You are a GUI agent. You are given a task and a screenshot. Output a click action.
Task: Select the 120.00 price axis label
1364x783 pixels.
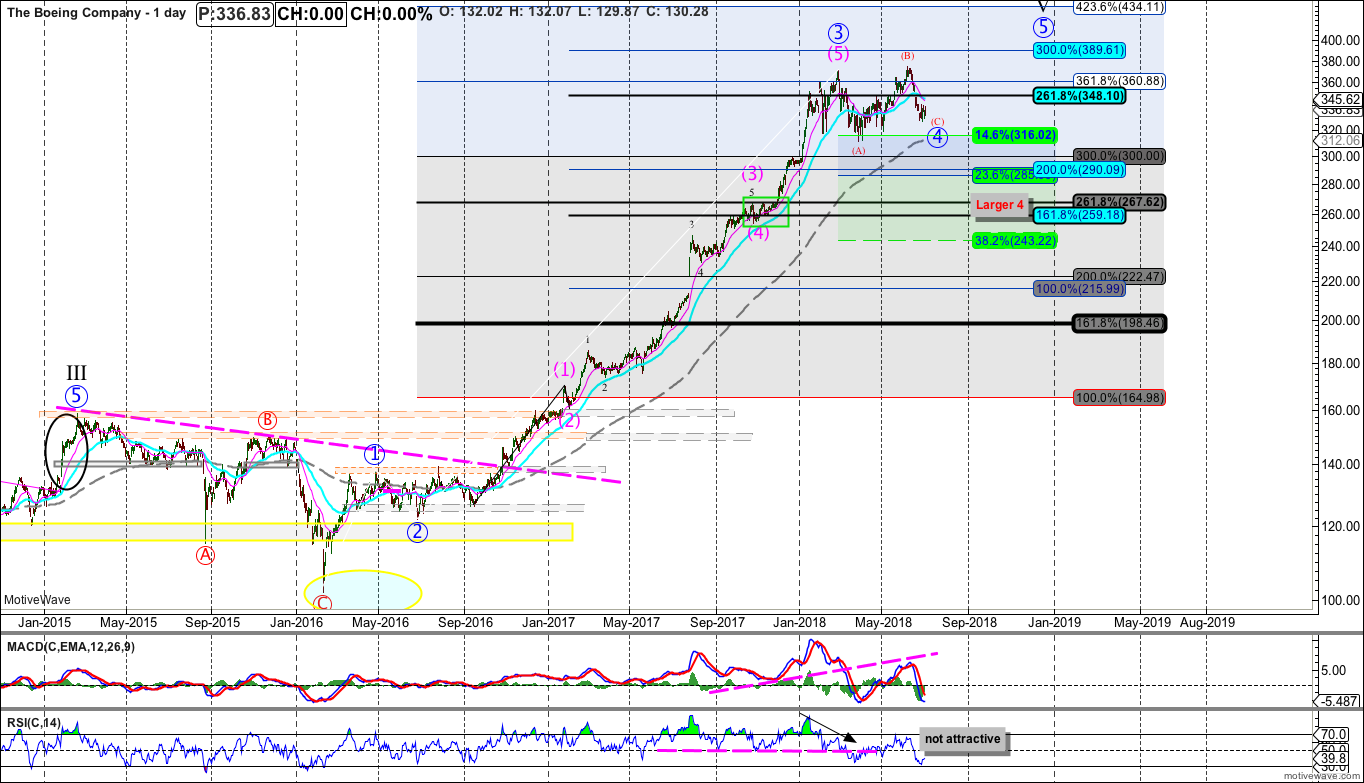(x=1341, y=526)
